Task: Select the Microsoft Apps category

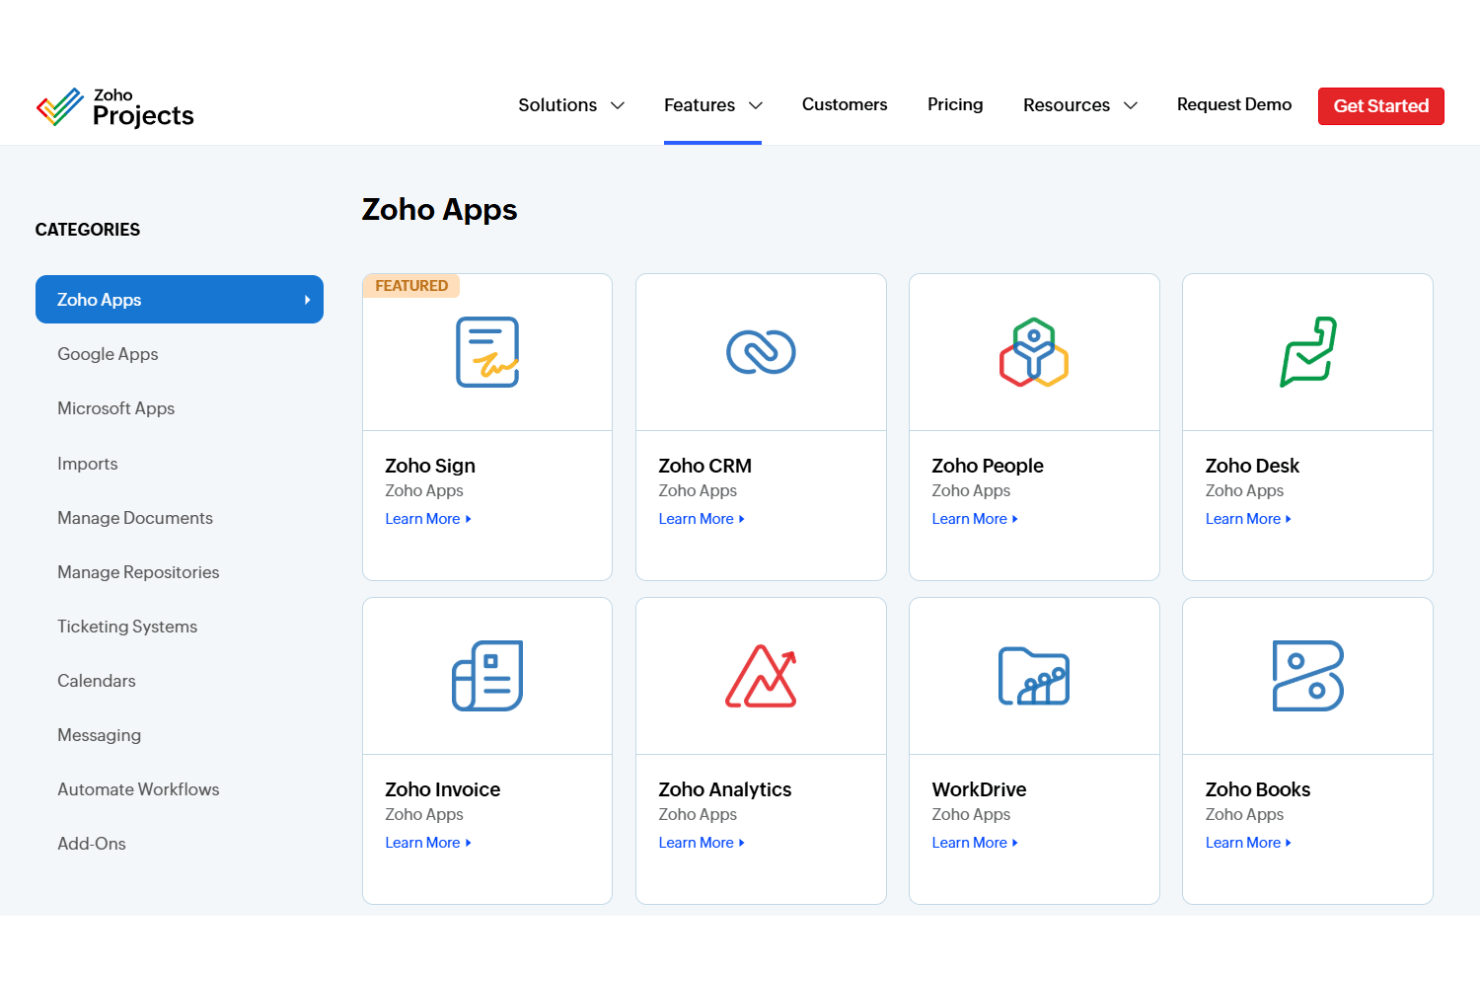Action: [x=116, y=408]
